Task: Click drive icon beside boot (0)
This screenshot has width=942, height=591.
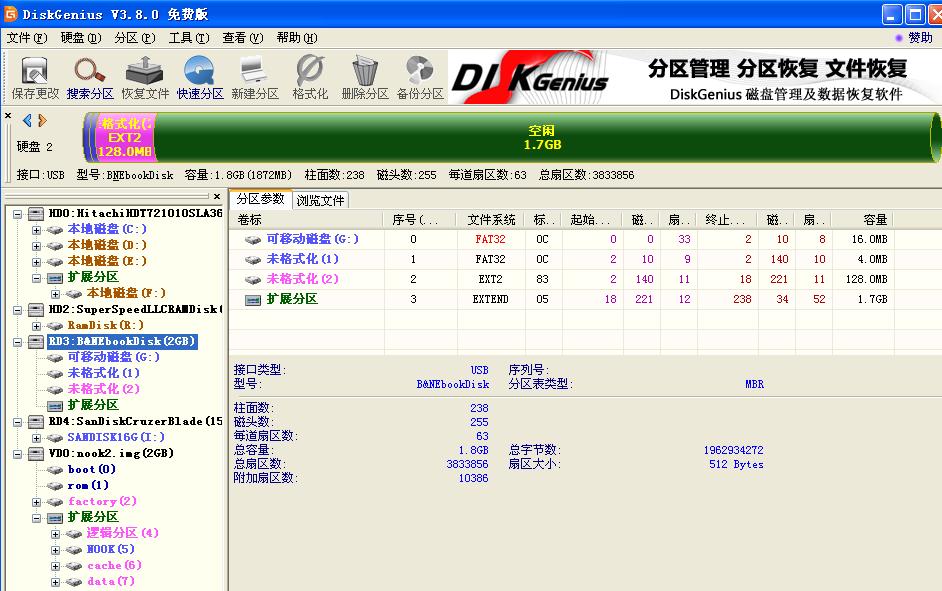Action: coord(55,470)
